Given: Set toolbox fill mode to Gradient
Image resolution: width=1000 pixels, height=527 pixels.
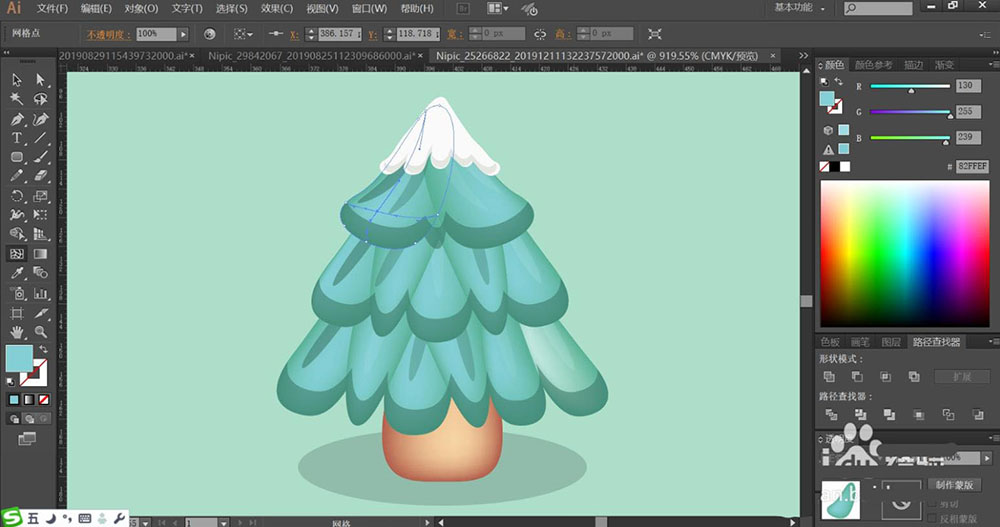Looking at the screenshot, I should click(29, 400).
